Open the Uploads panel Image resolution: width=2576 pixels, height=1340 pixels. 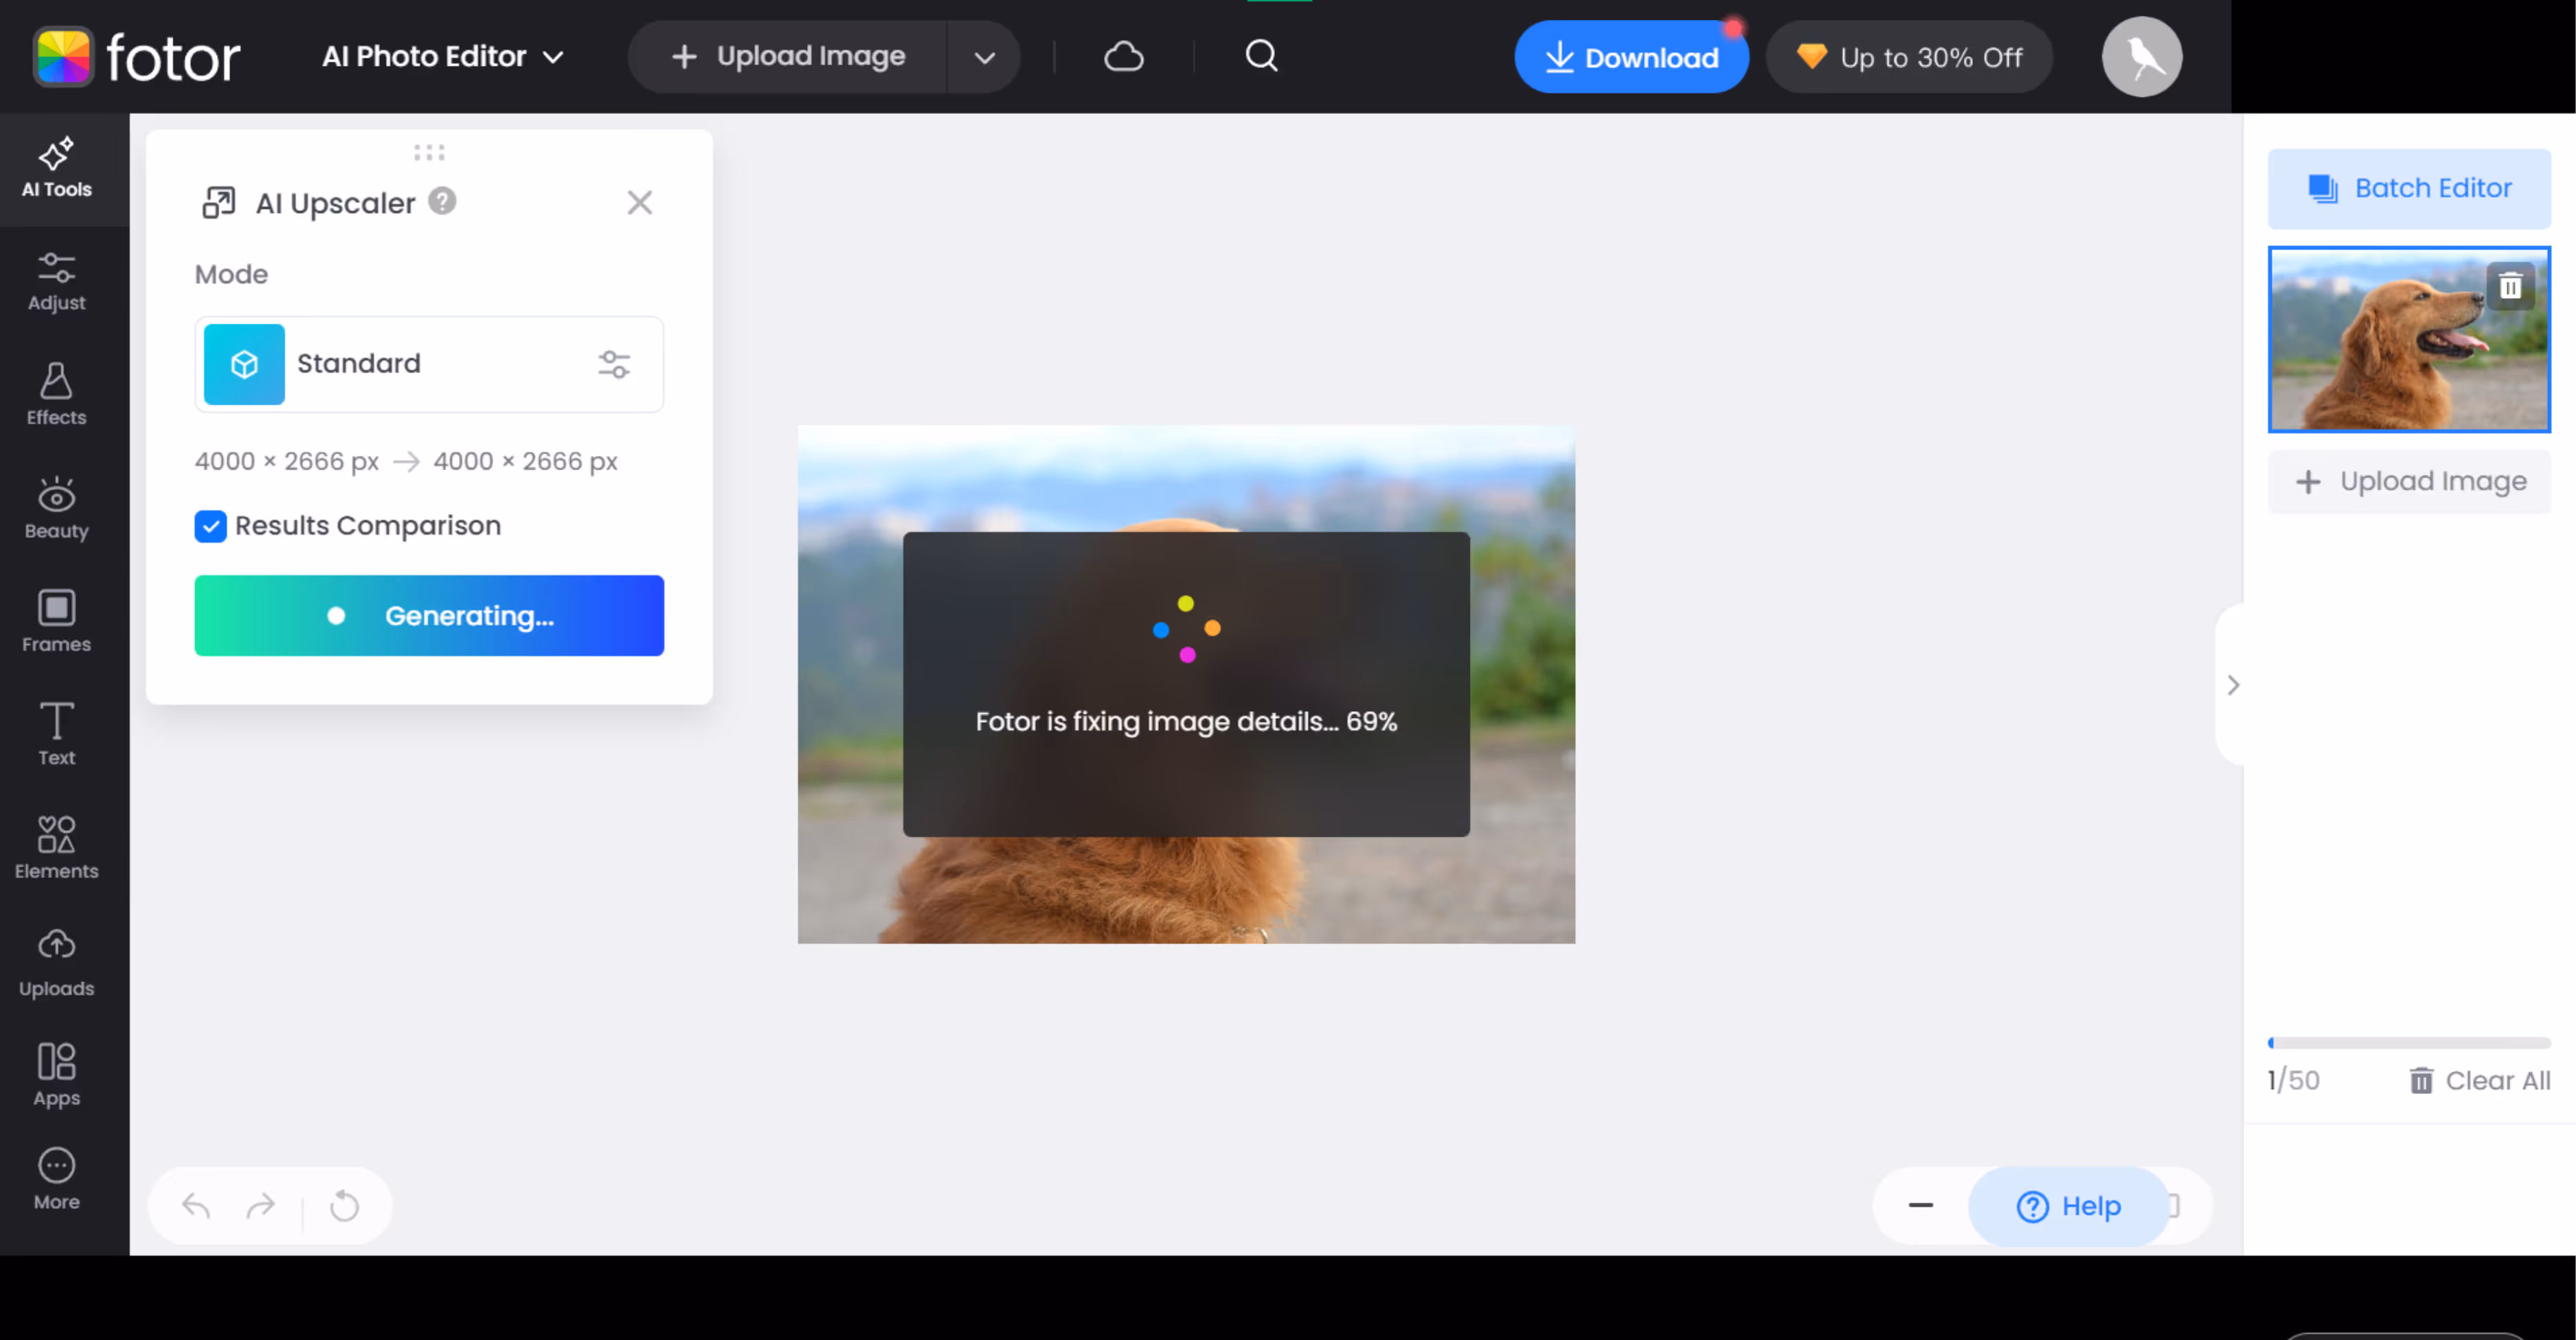click(57, 964)
